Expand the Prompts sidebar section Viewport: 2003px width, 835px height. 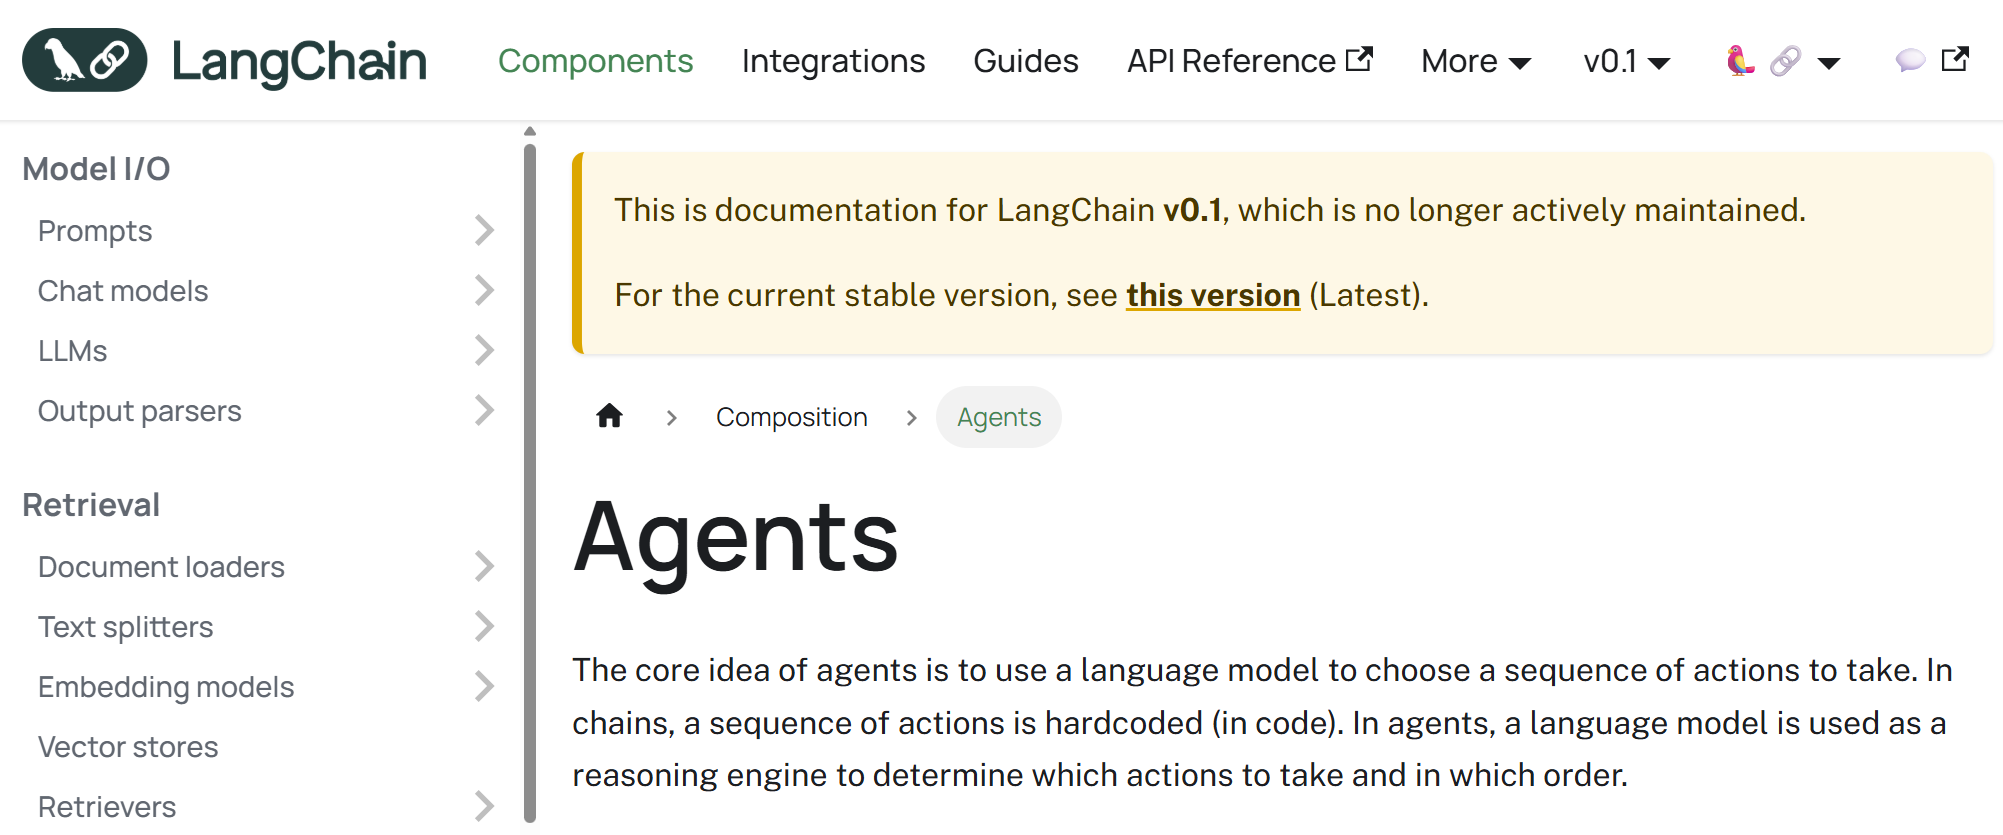point(484,231)
